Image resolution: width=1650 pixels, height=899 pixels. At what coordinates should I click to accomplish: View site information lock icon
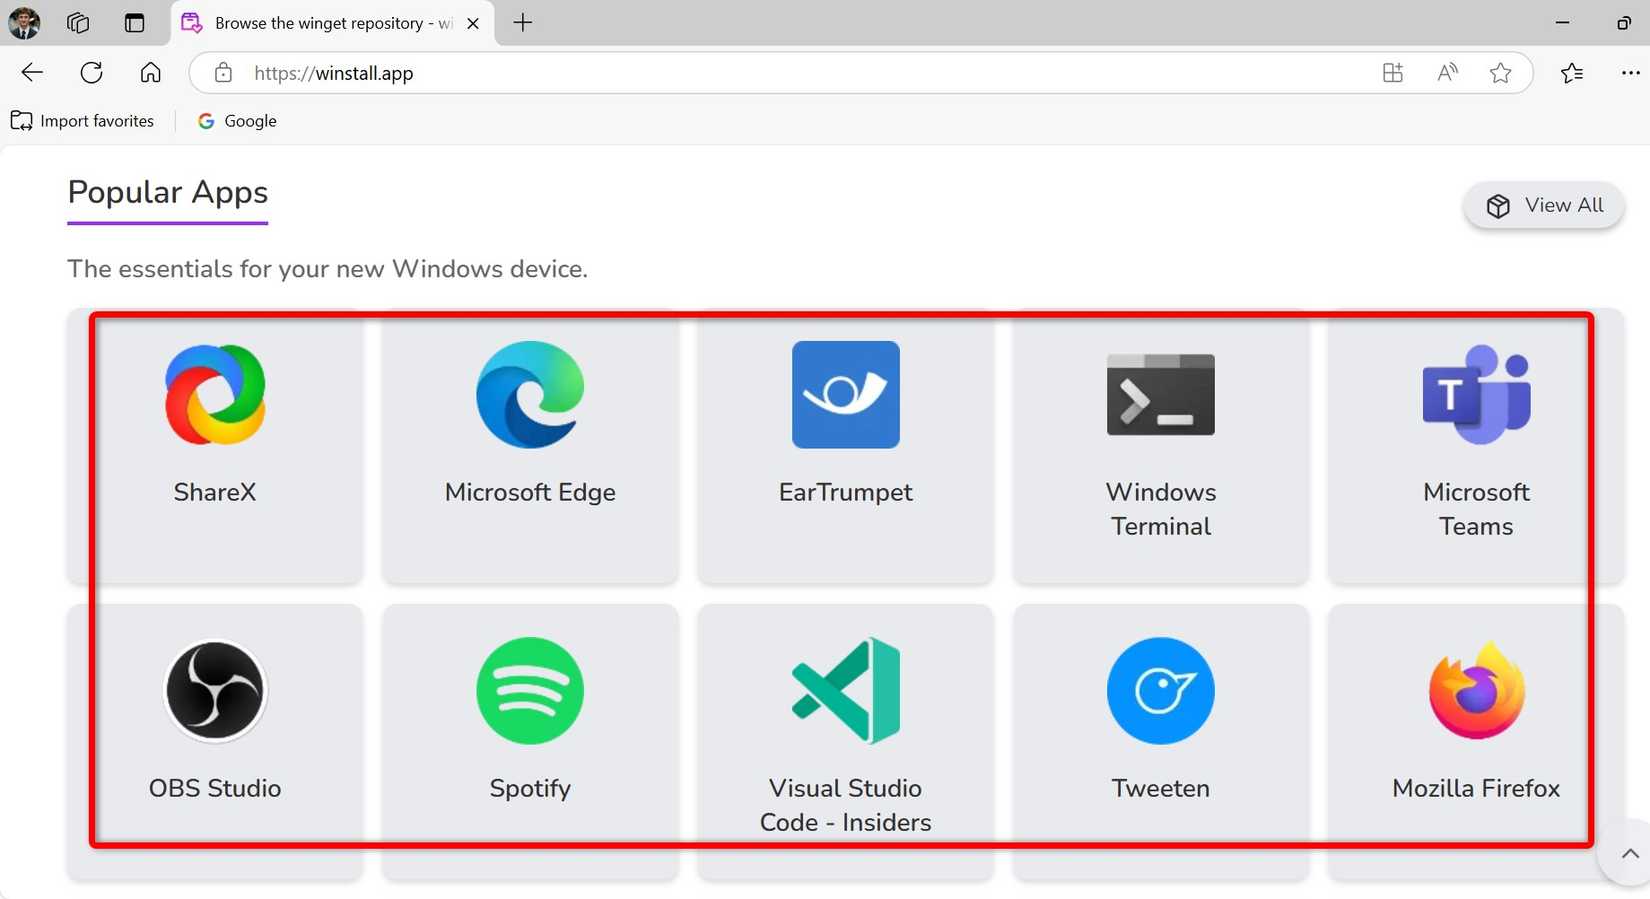point(223,73)
